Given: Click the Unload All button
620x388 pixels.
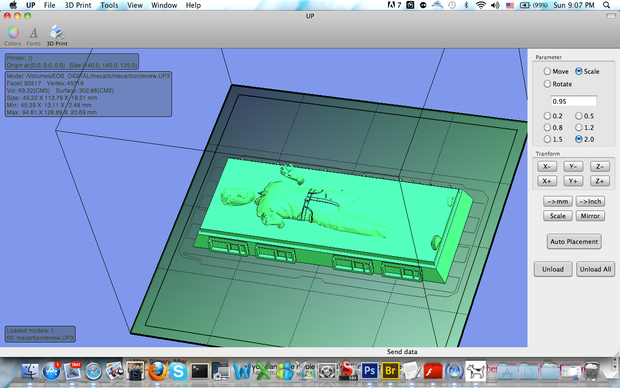Looking at the screenshot, I should [595, 269].
